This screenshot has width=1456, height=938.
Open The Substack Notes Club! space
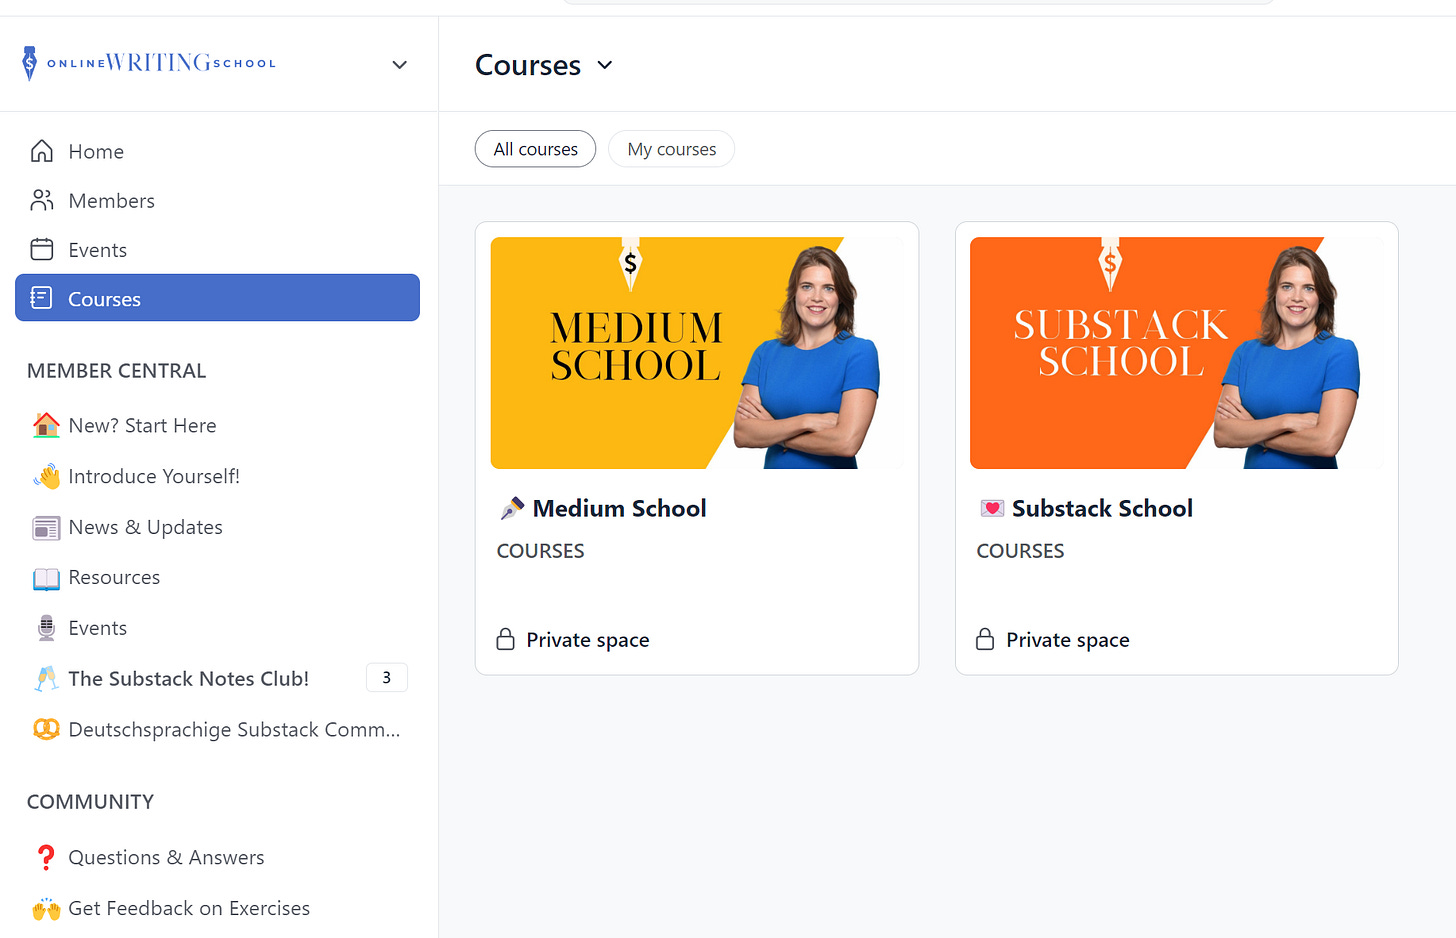188,679
